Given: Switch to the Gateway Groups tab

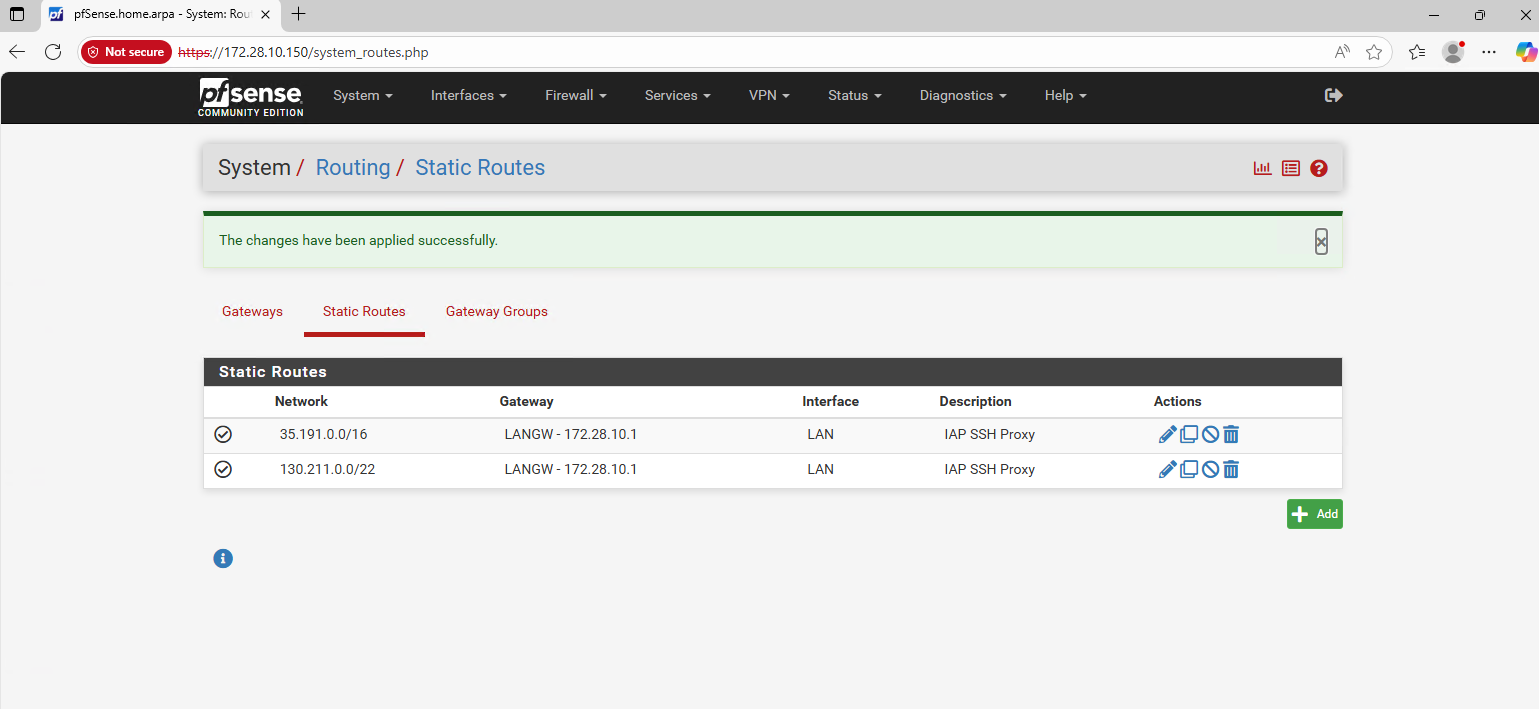Looking at the screenshot, I should (496, 312).
